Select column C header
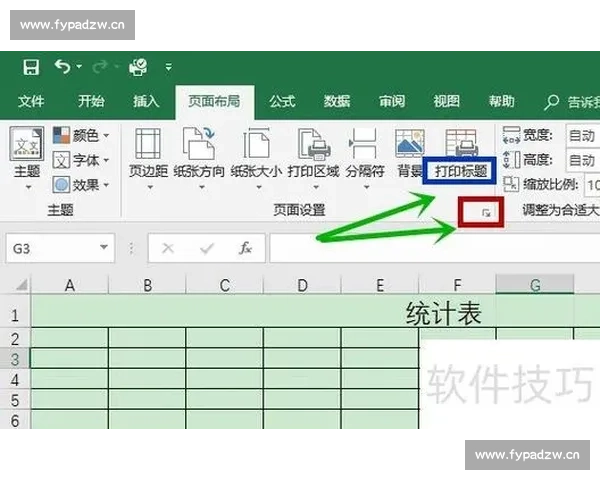This screenshot has height=480, width=600. (225, 285)
